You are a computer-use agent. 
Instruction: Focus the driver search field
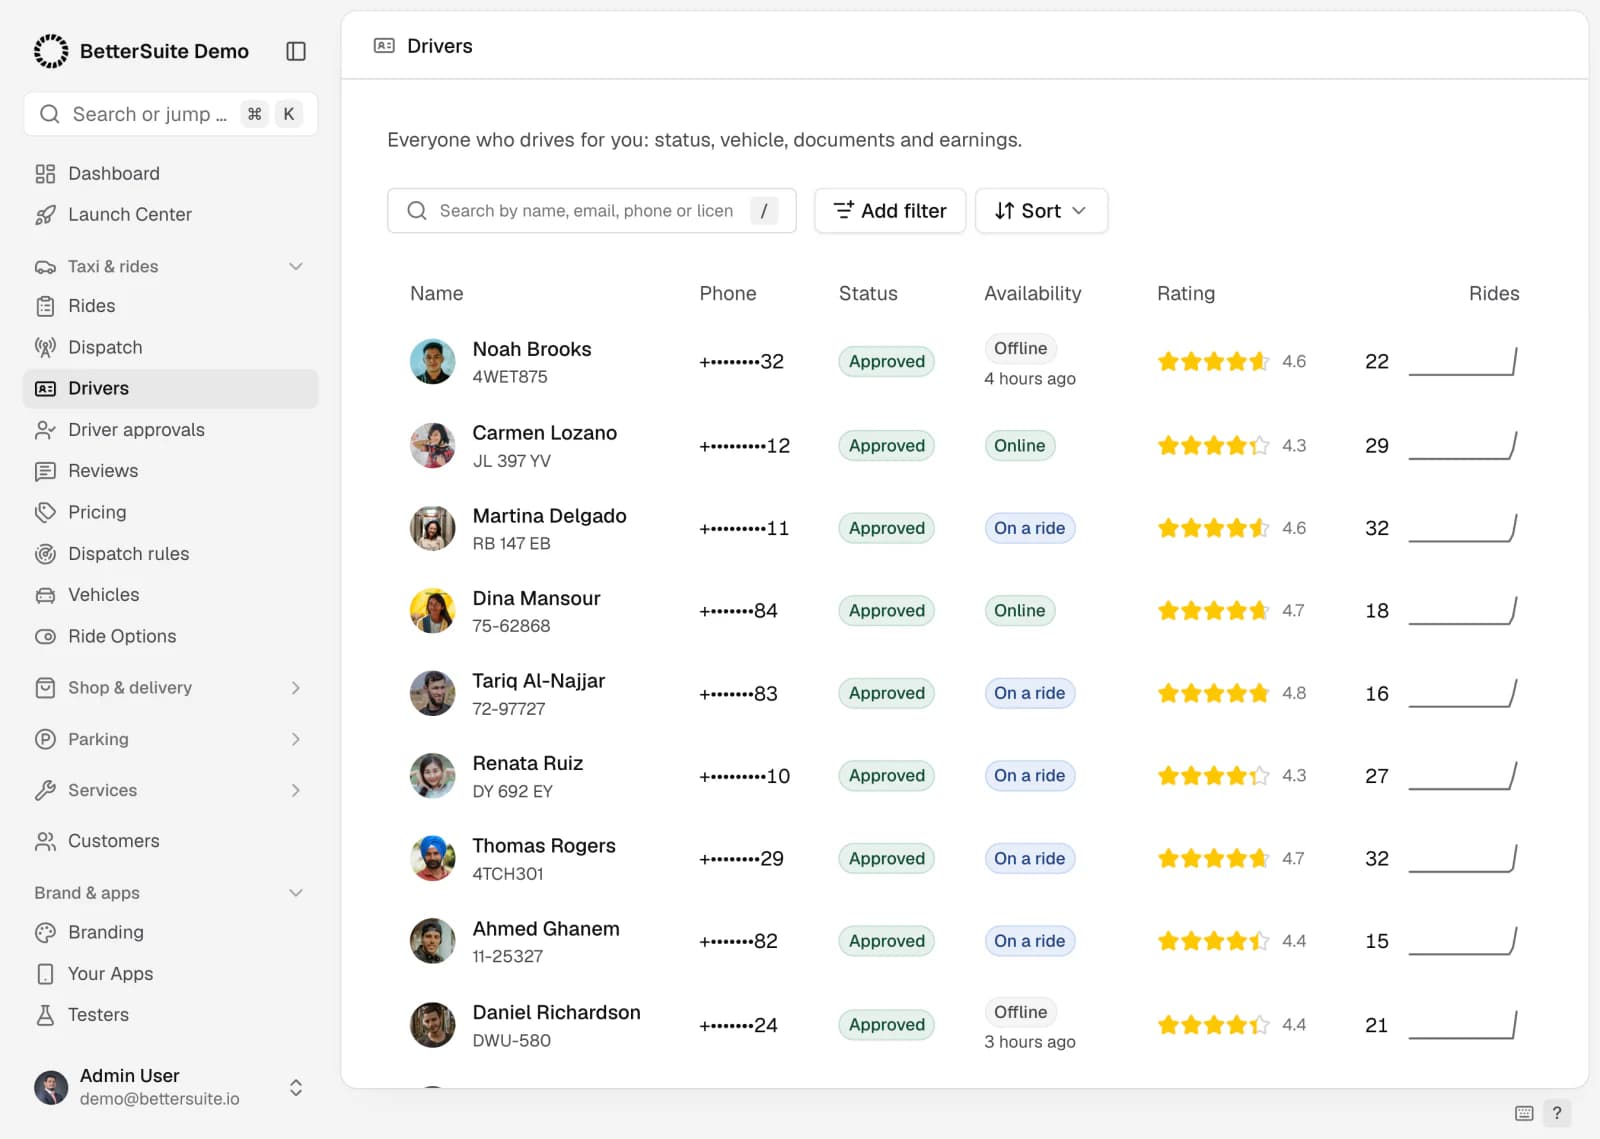[x=592, y=211]
